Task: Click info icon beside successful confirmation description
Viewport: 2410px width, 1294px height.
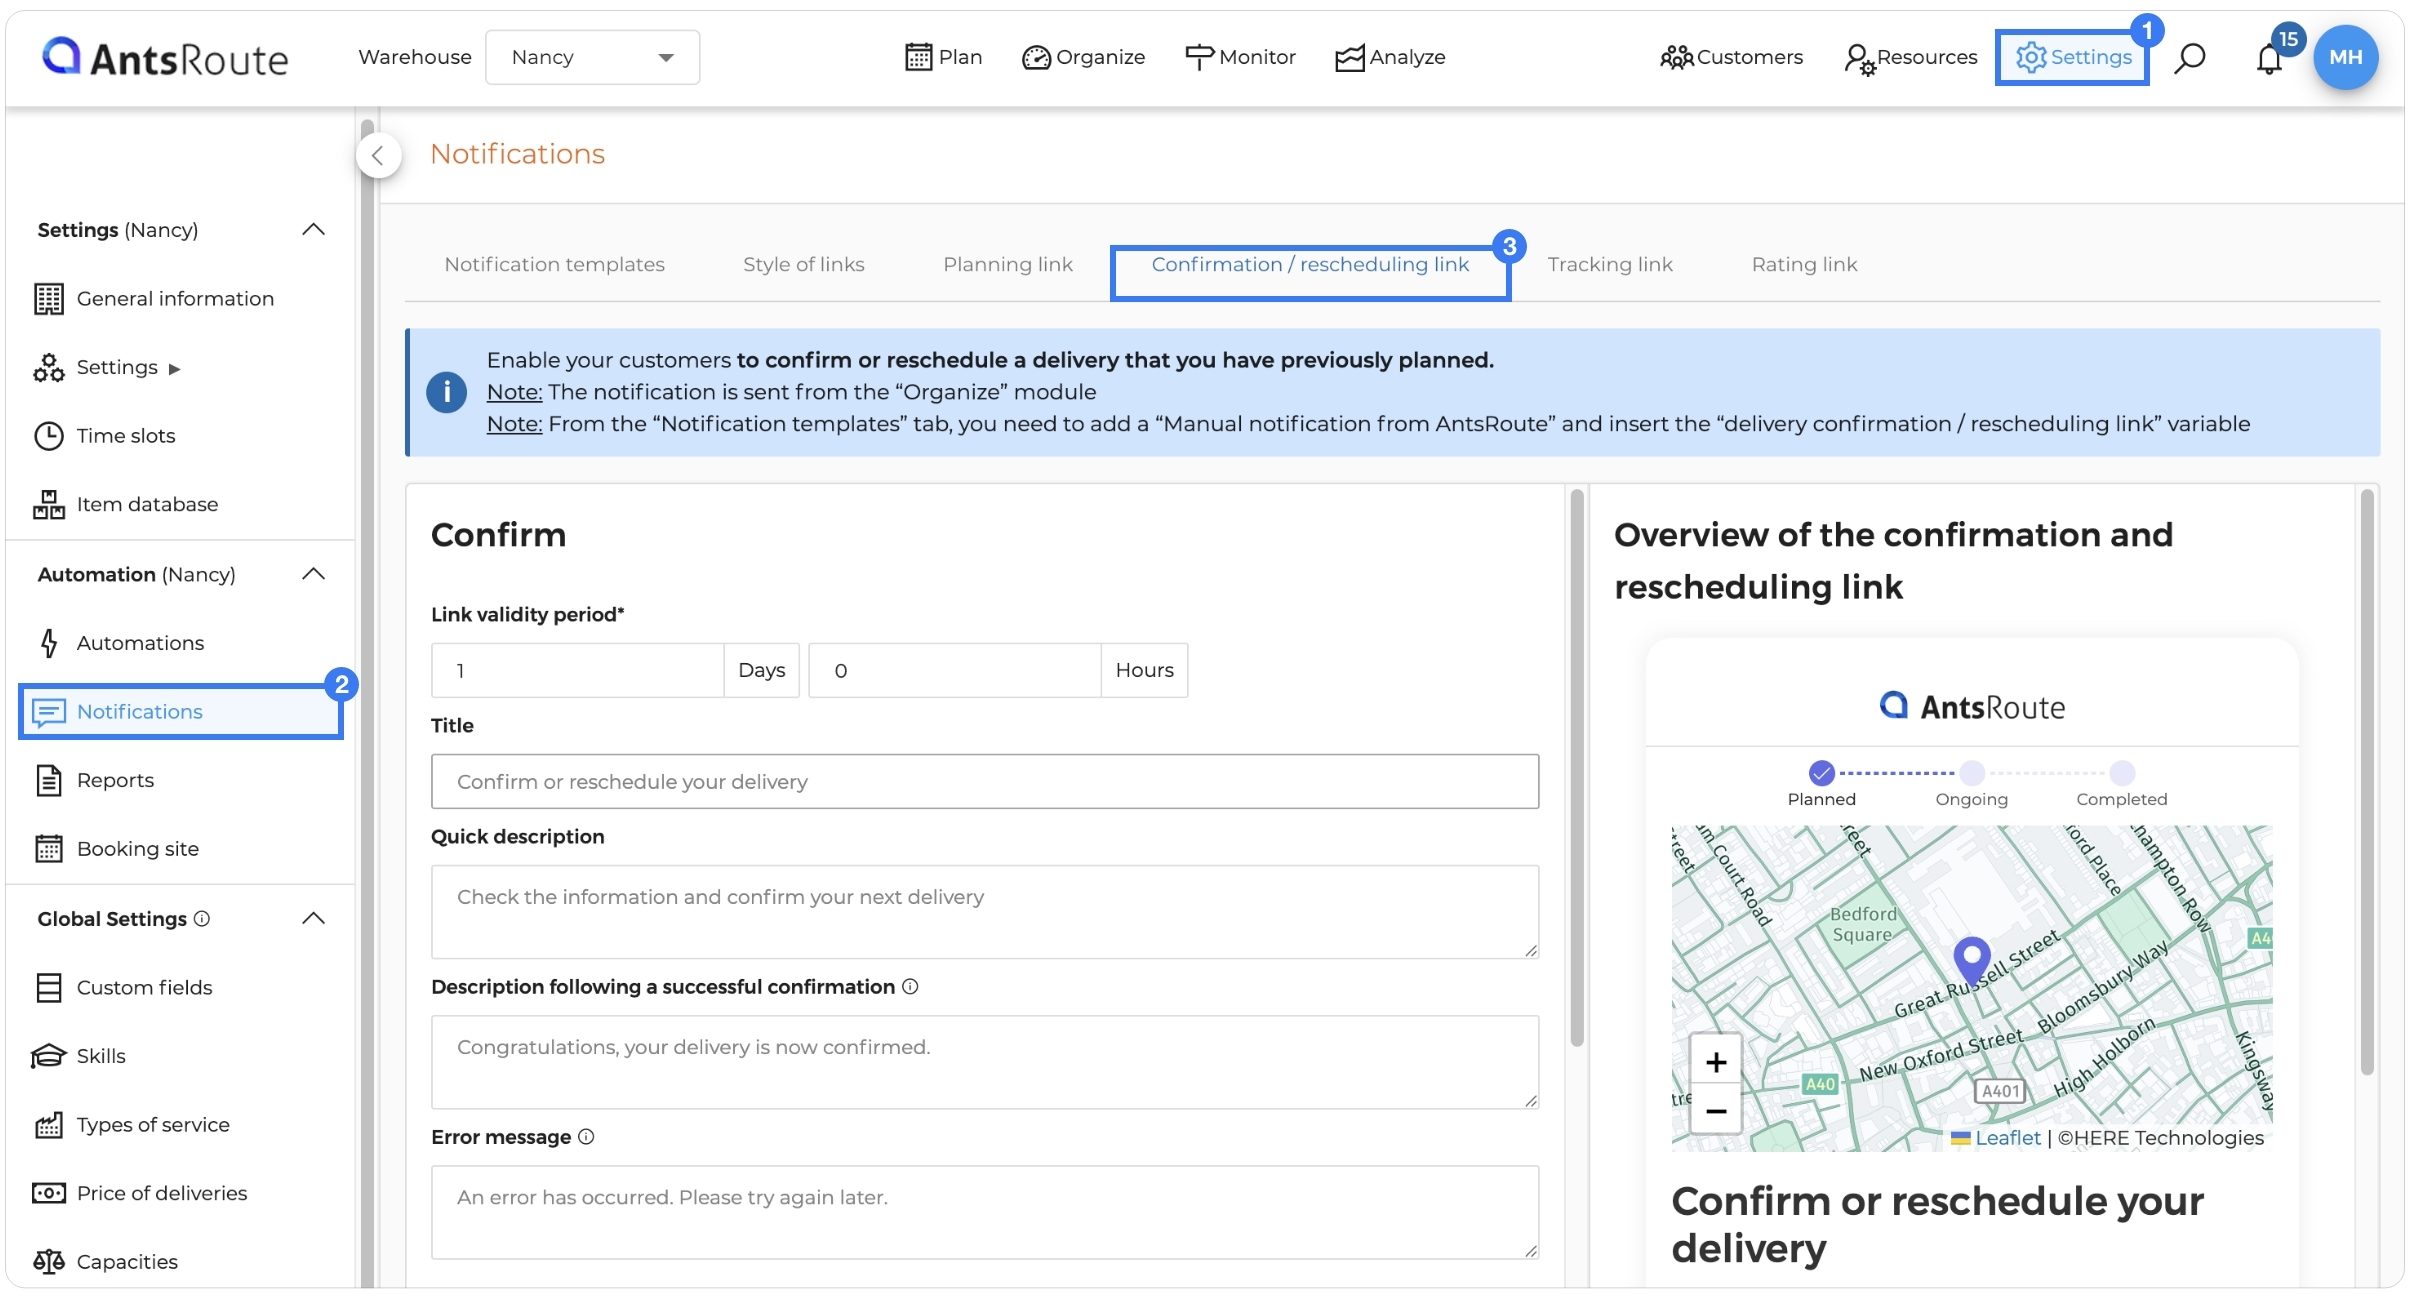Action: (910, 986)
